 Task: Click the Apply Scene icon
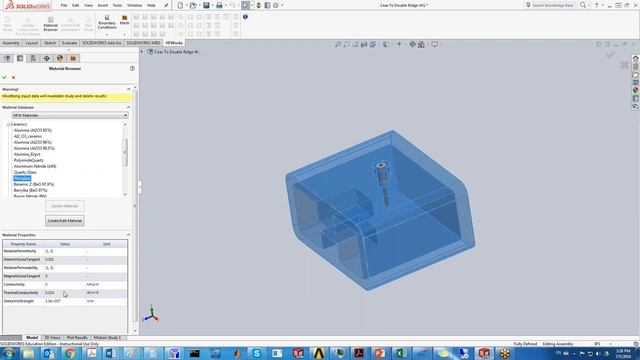coord(421,44)
